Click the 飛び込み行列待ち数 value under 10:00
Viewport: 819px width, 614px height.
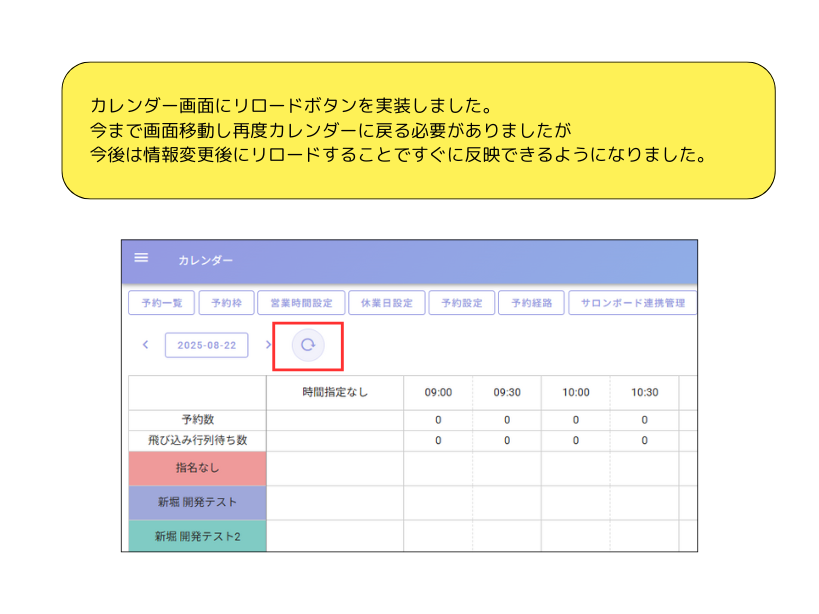[x=576, y=441]
